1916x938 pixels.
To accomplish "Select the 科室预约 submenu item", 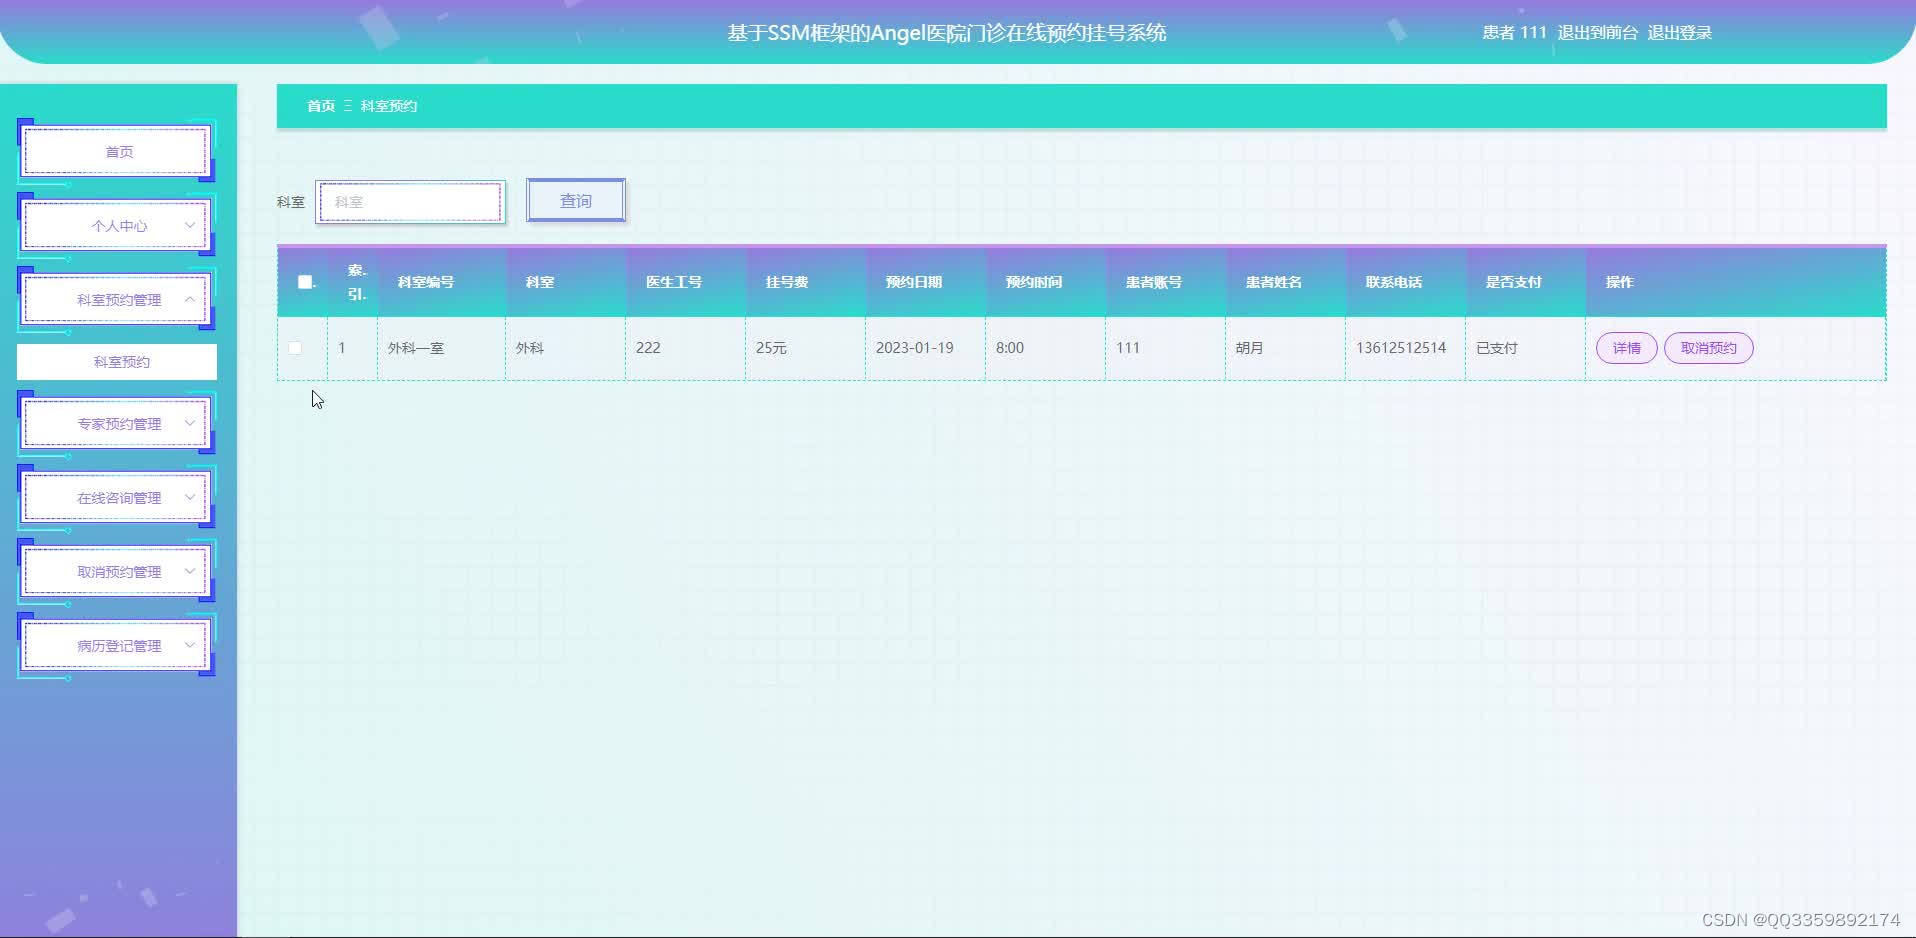I will 117,362.
